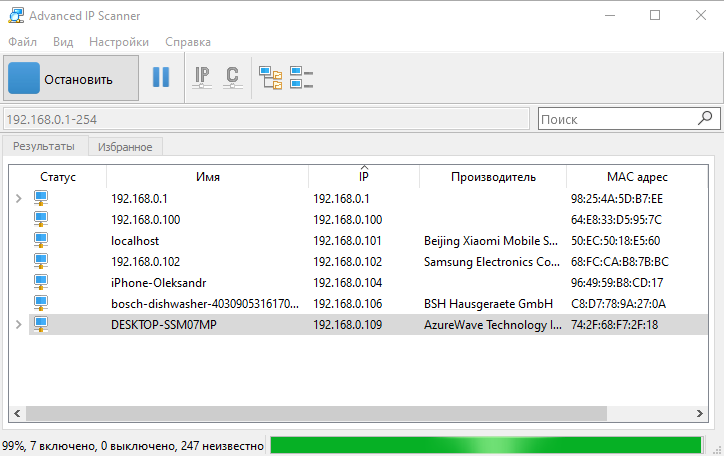This screenshot has height=456, width=724.
Task: Click MAC address 50:EC:50:18:E5:60
Action: [x=615, y=240]
